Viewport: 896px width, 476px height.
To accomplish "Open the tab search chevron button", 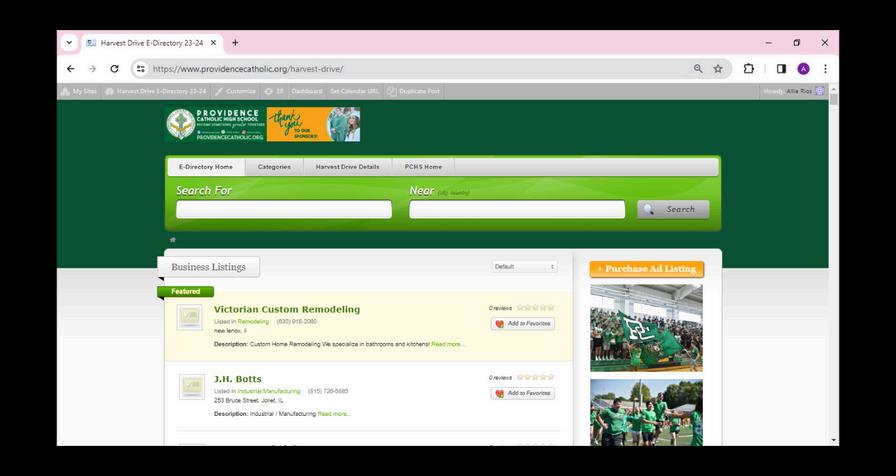I will pyautogui.click(x=69, y=43).
